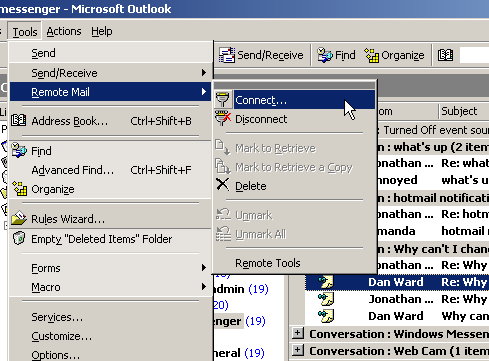Open the Help menu
489x361 pixels.
coord(102,31)
